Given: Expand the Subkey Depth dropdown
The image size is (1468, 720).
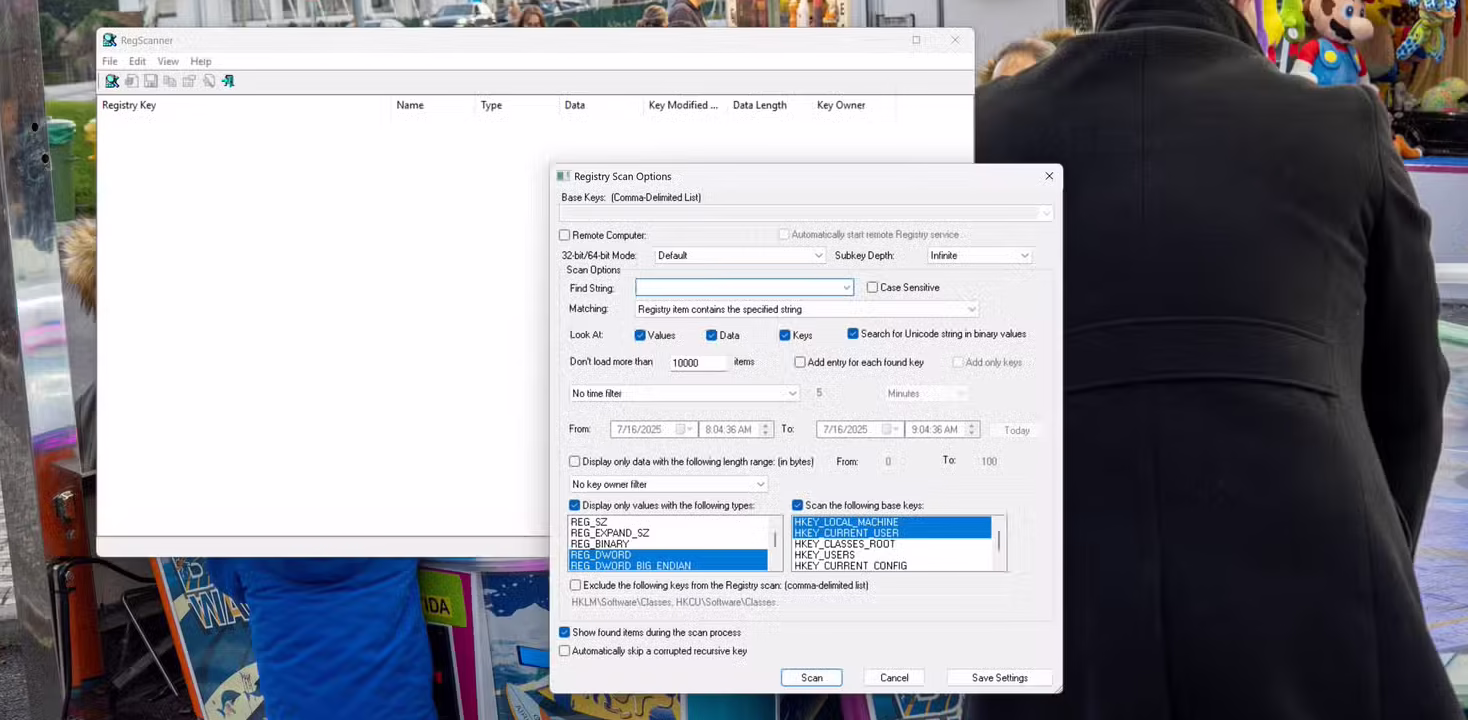Looking at the screenshot, I should 1024,255.
